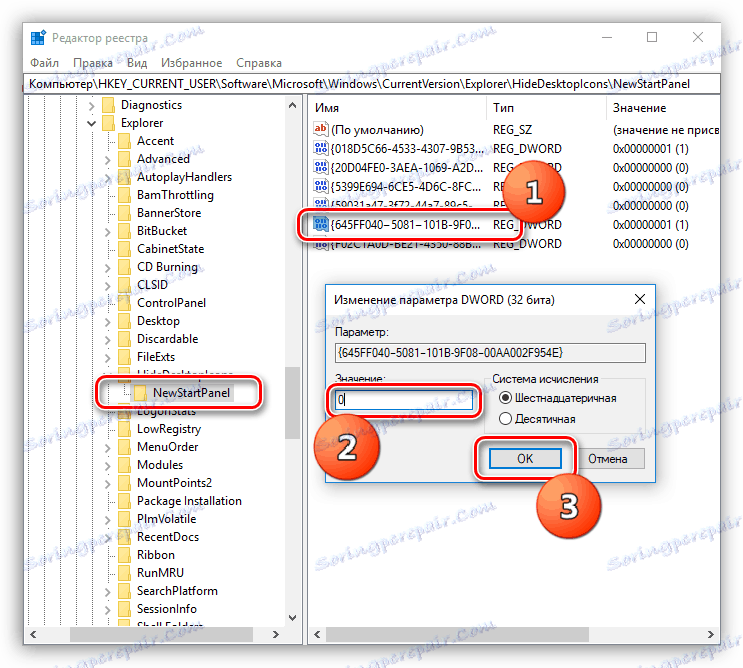Expand the Diagnostics tree node
Image resolution: width=743 pixels, height=668 pixels.
point(91,105)
